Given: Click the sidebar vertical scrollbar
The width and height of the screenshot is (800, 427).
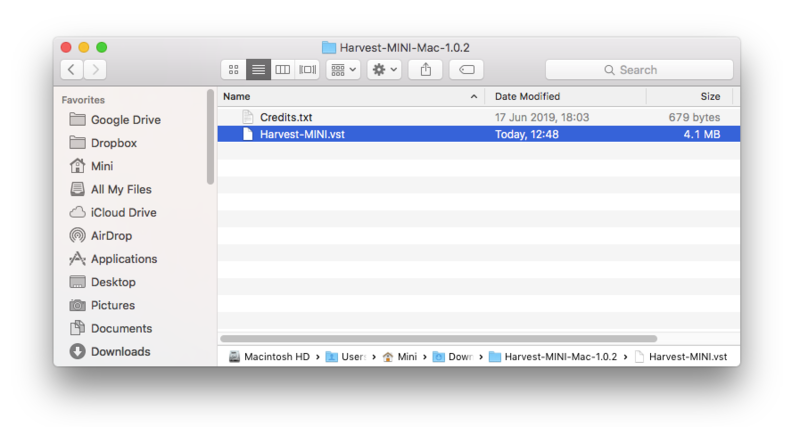Looking at the screenshot, I should click(x=210, y=137).
